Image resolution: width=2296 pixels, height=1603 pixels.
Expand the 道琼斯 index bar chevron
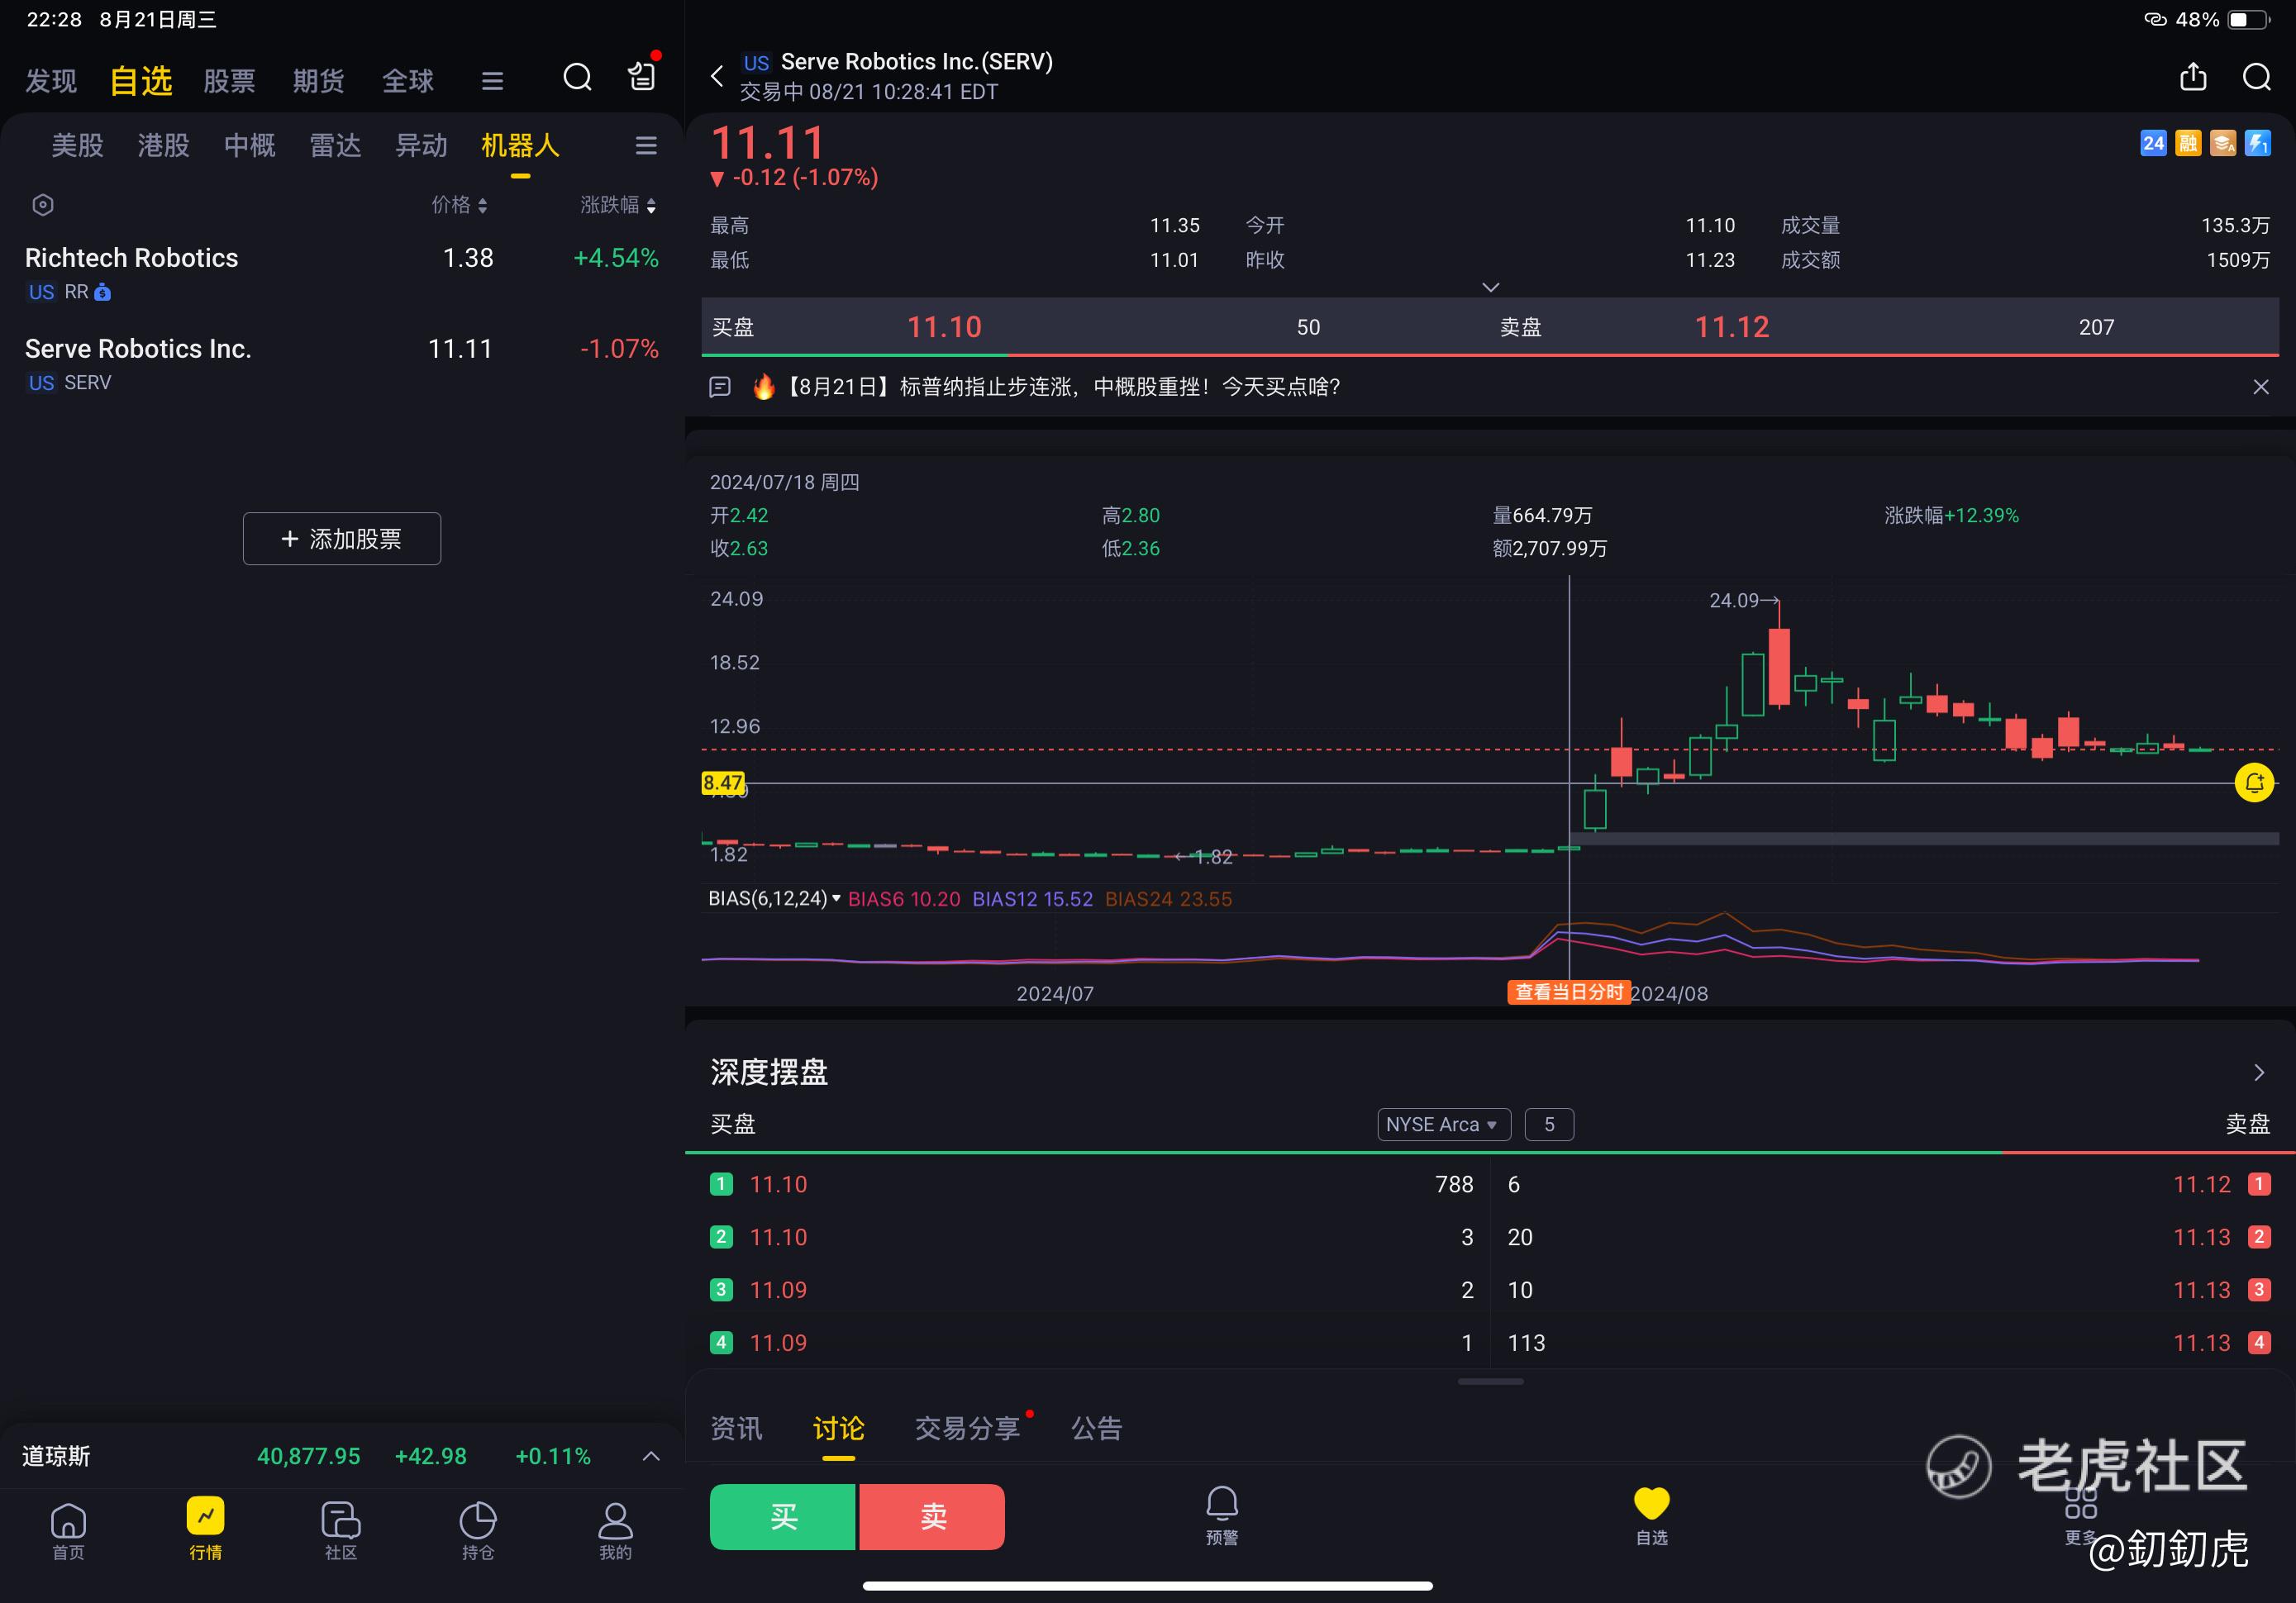click(651, 1456)
